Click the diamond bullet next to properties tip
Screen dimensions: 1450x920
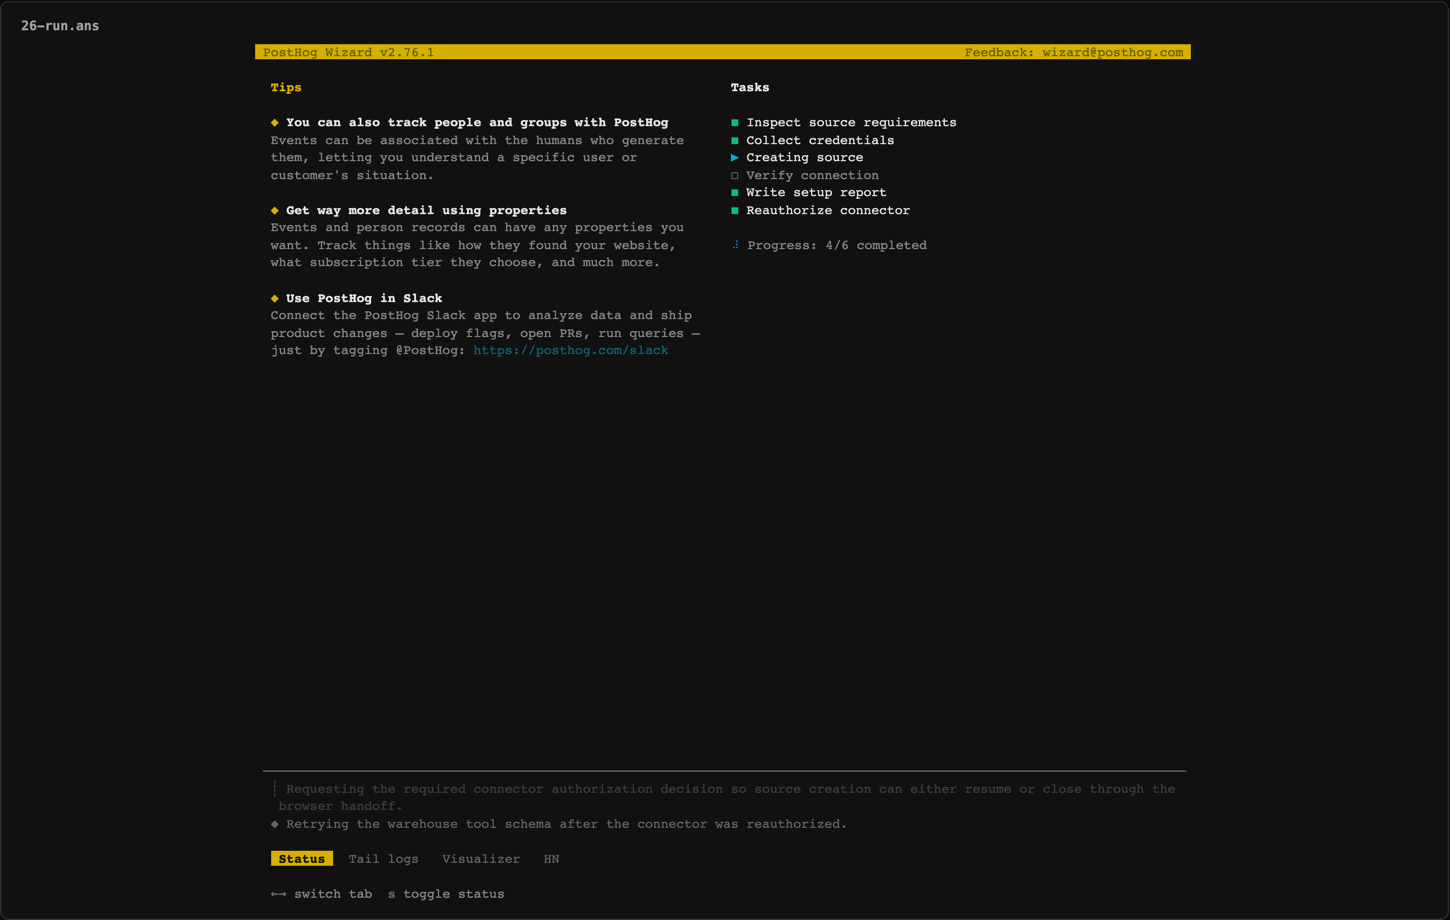275,211
